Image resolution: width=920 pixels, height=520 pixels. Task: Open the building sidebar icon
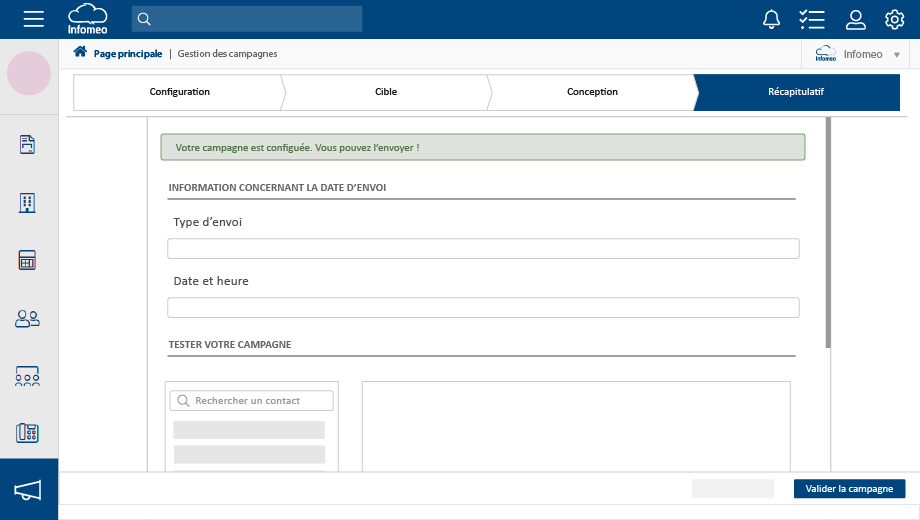(27, 202)
